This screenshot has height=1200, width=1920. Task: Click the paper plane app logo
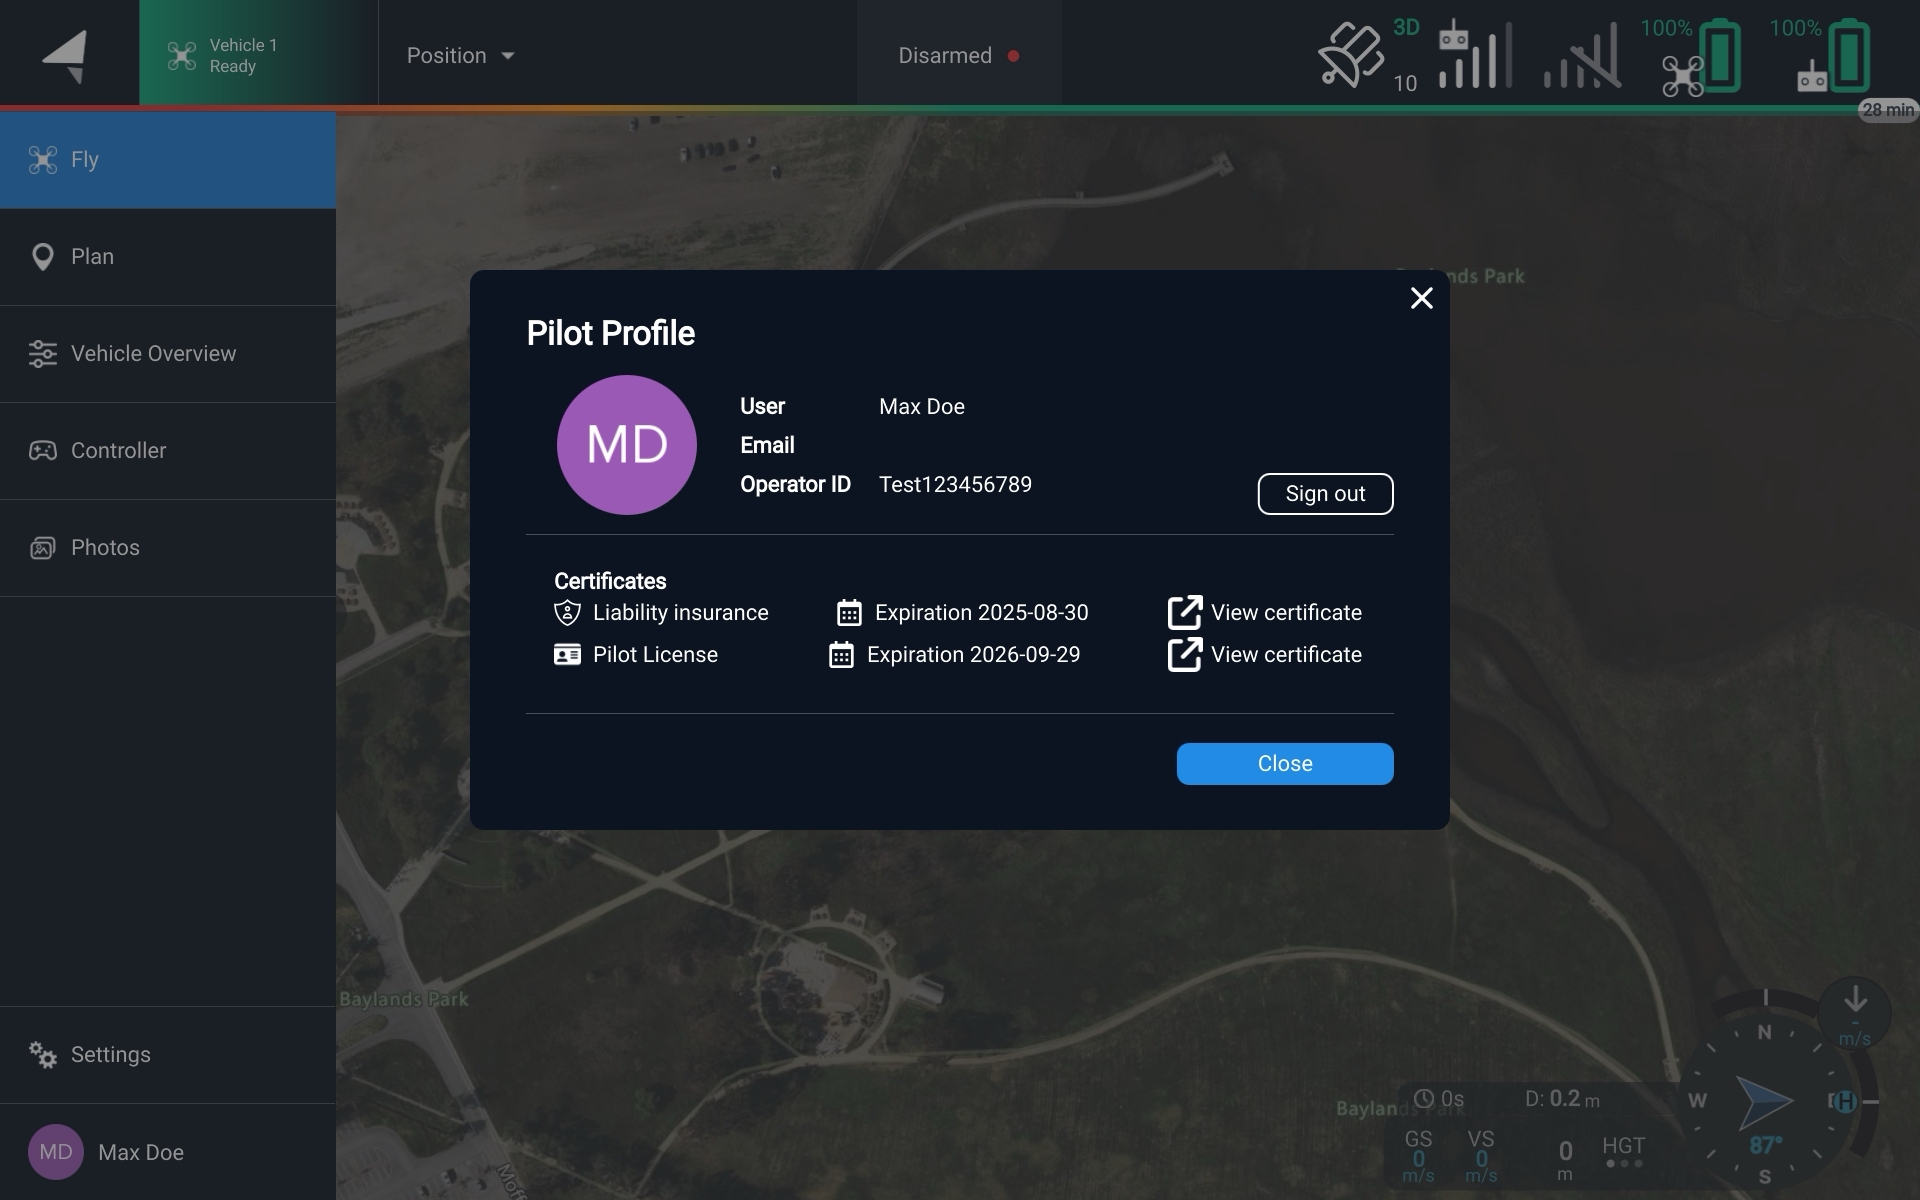point(67,55)
